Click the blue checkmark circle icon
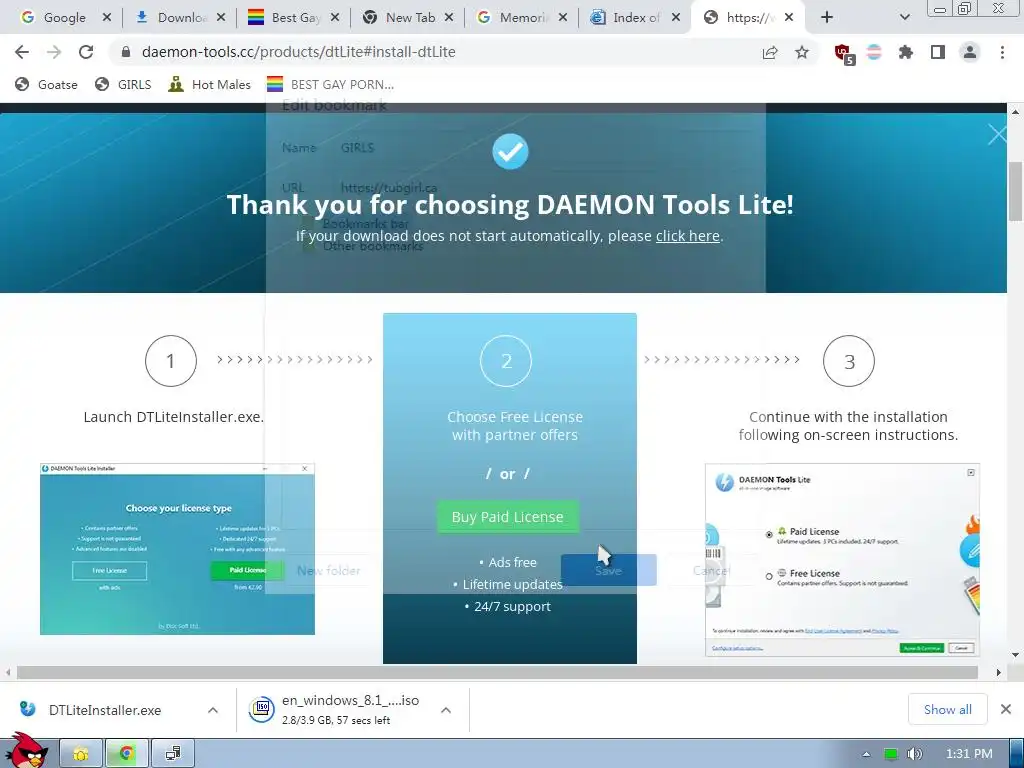This screenshot has width=1024, height=768. point(510,152)
